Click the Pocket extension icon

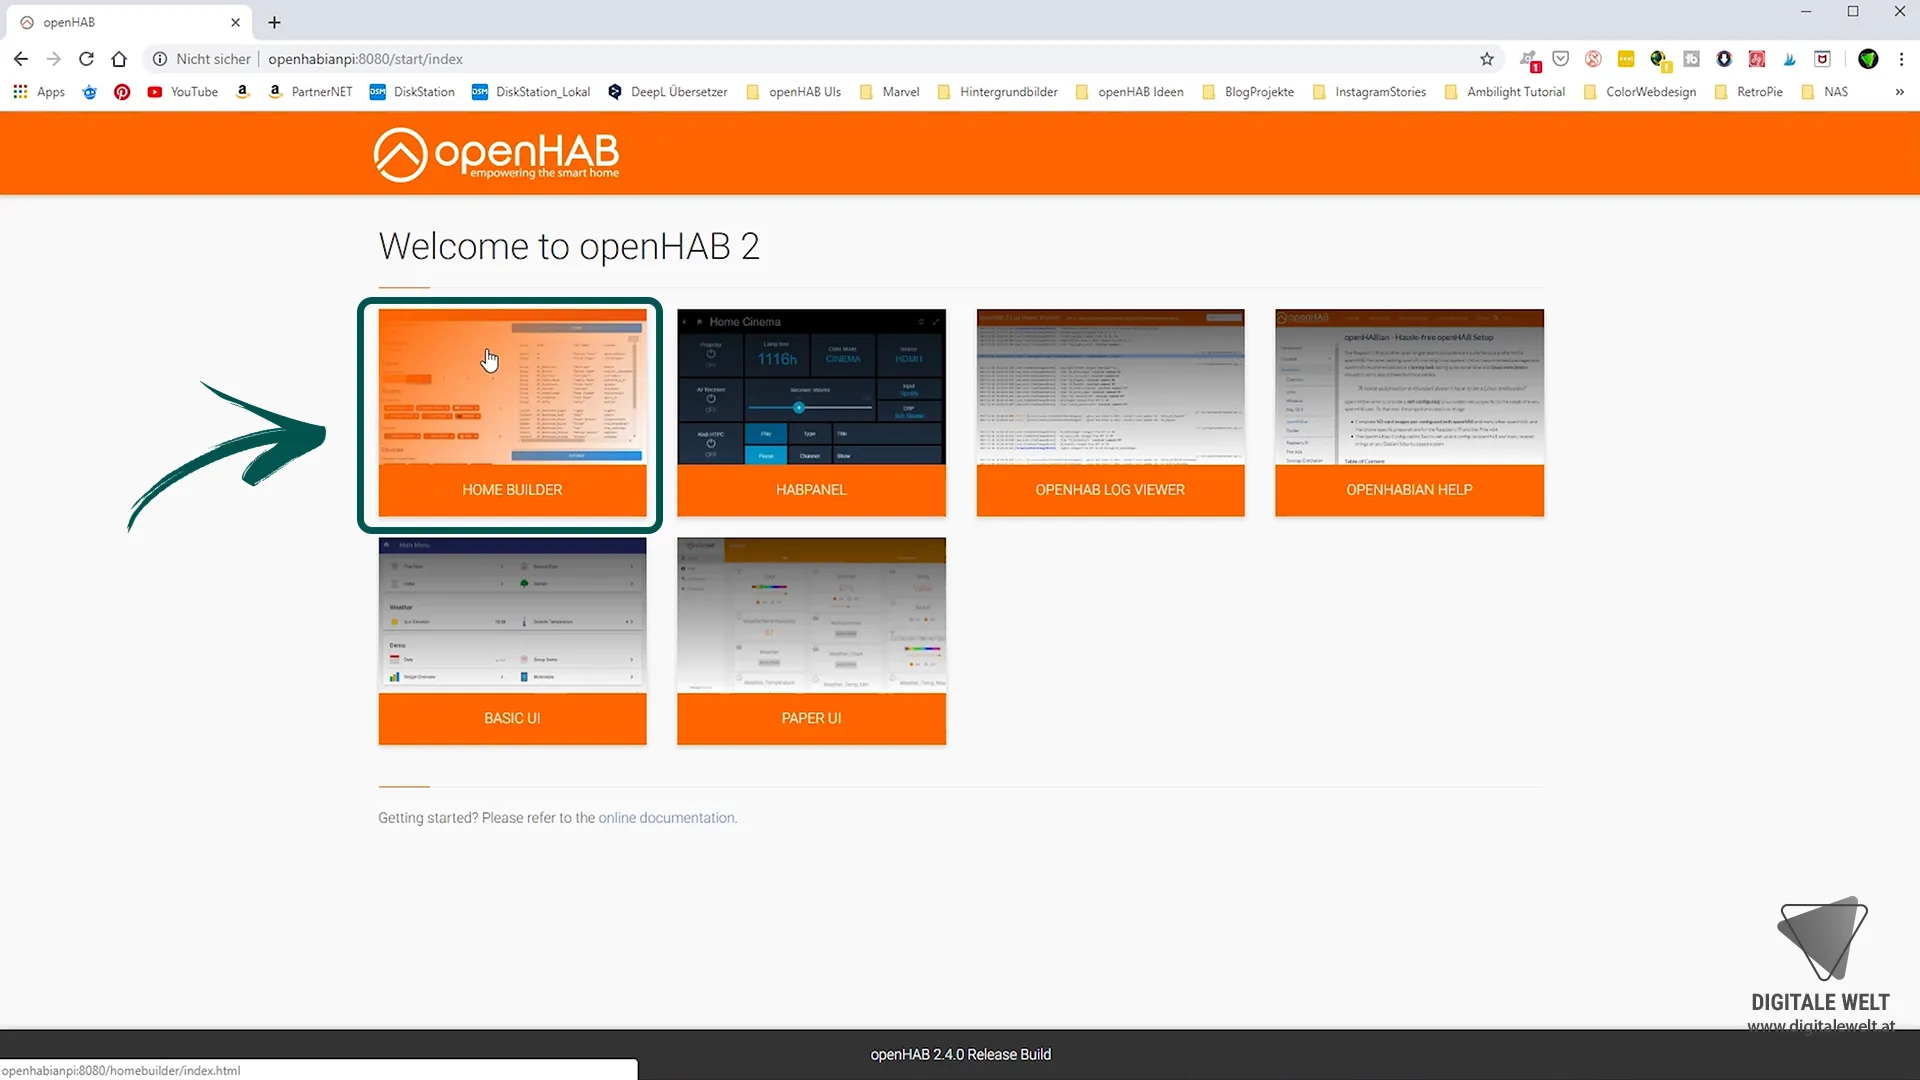1560,59
